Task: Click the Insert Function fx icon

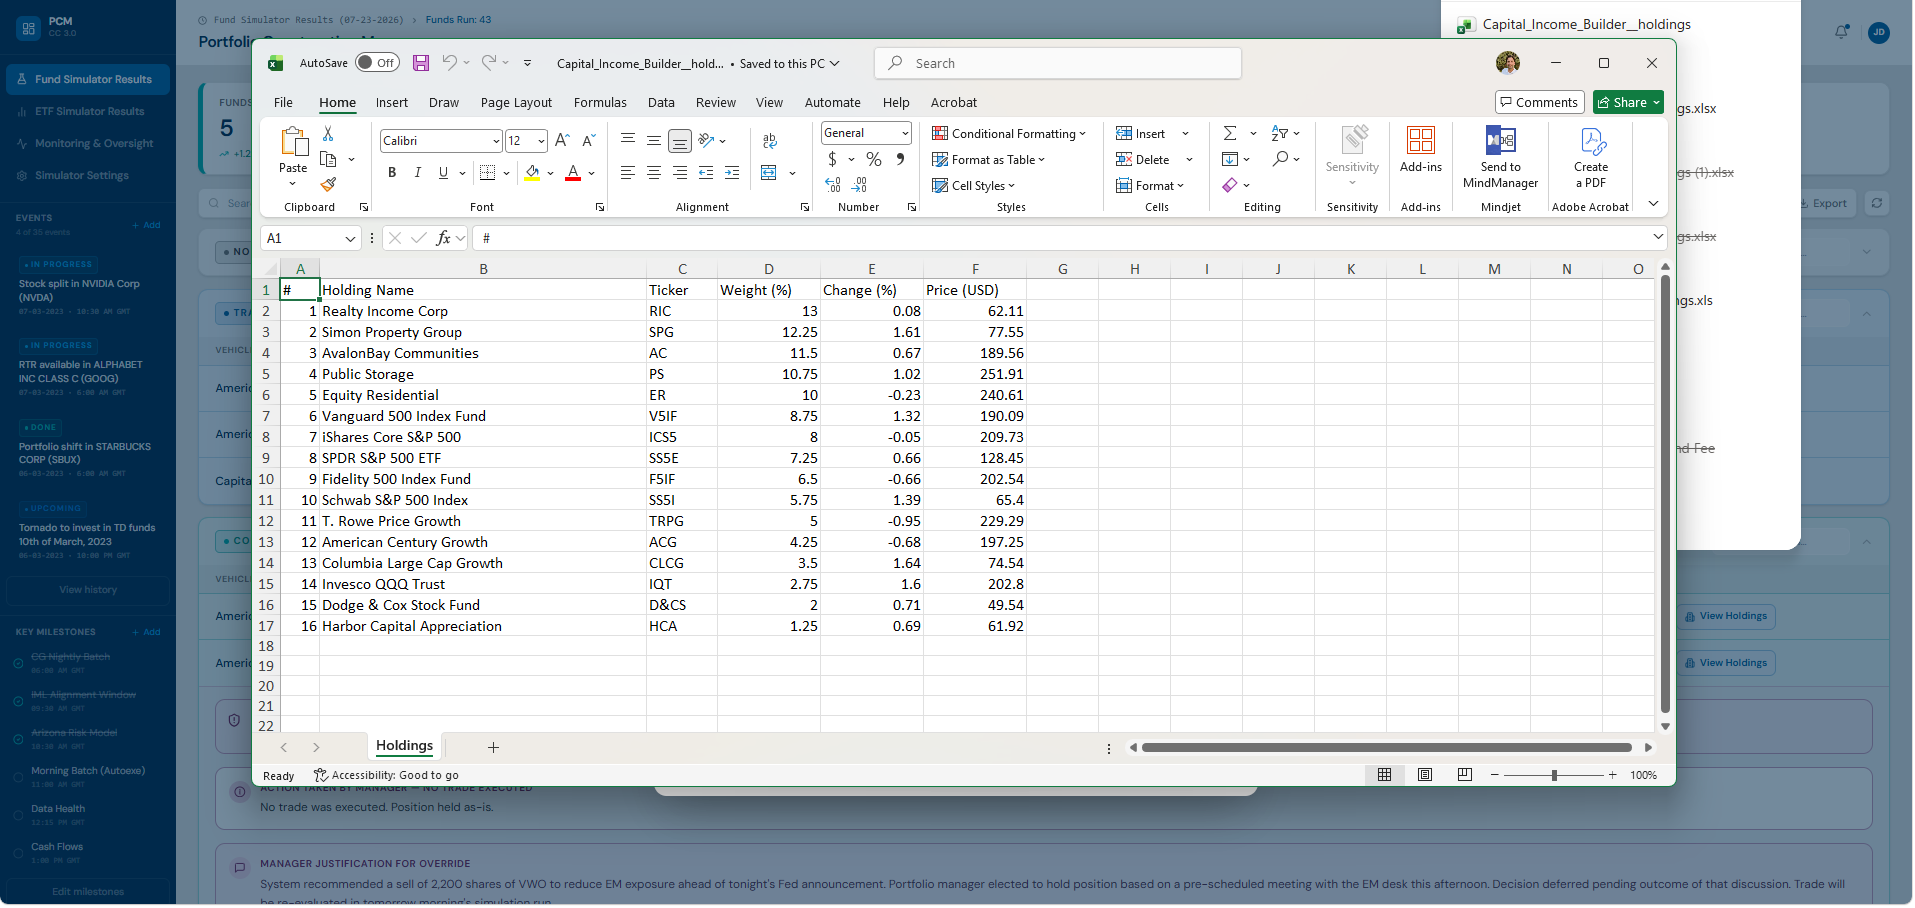Action: tap(443, 238)
